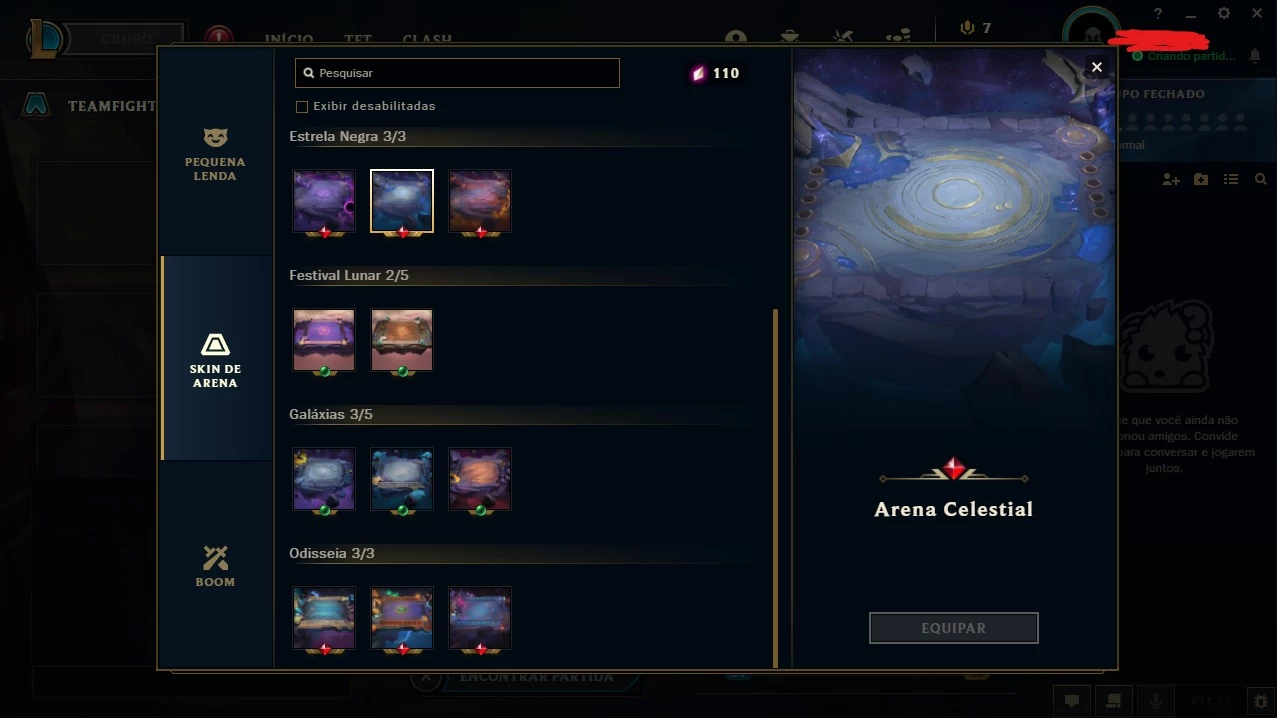This screenshot has height=718, width=1277.
Task: Open the Boom category
Action: tap(215, 565)
